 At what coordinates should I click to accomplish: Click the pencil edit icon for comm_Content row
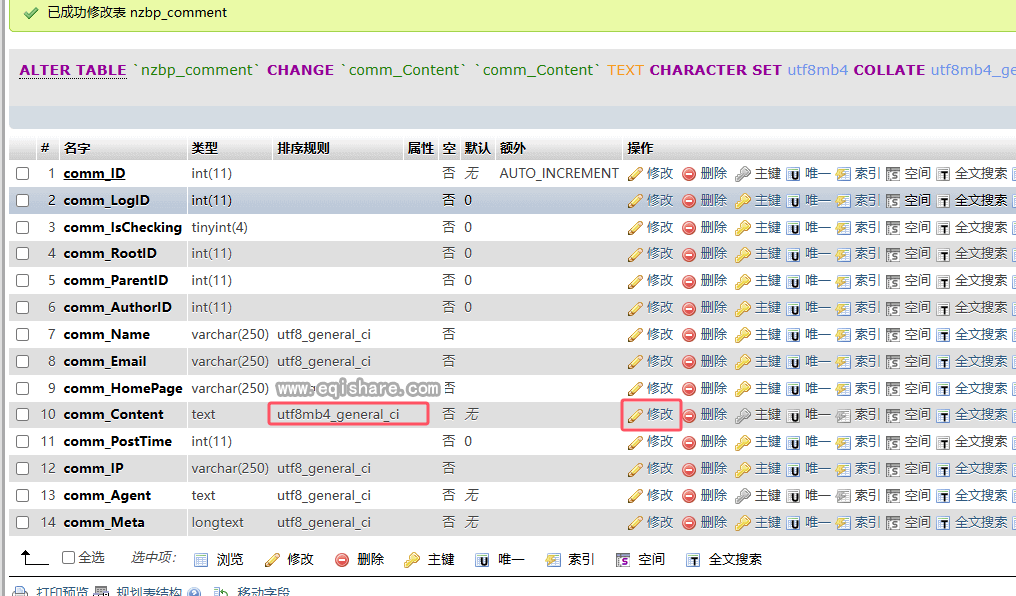(635, 415)
